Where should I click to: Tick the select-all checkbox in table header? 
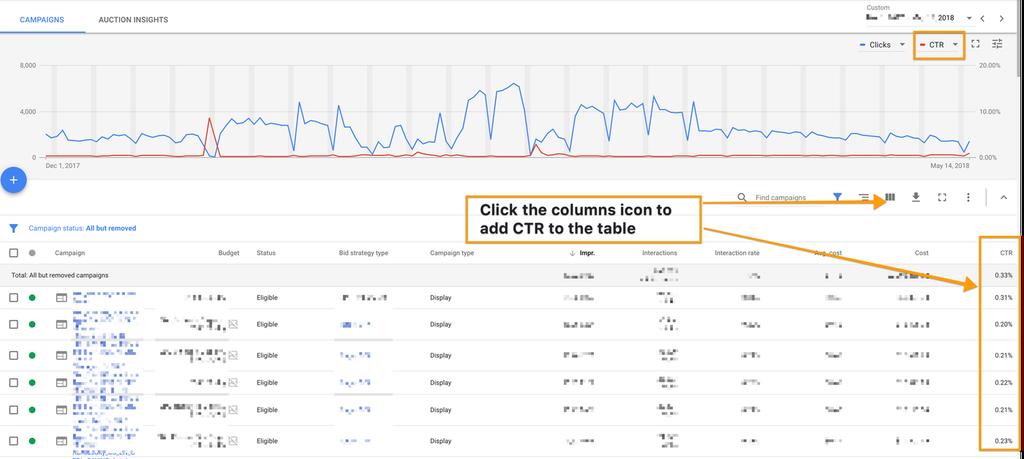pyautogui.click(x=14, y=253)
